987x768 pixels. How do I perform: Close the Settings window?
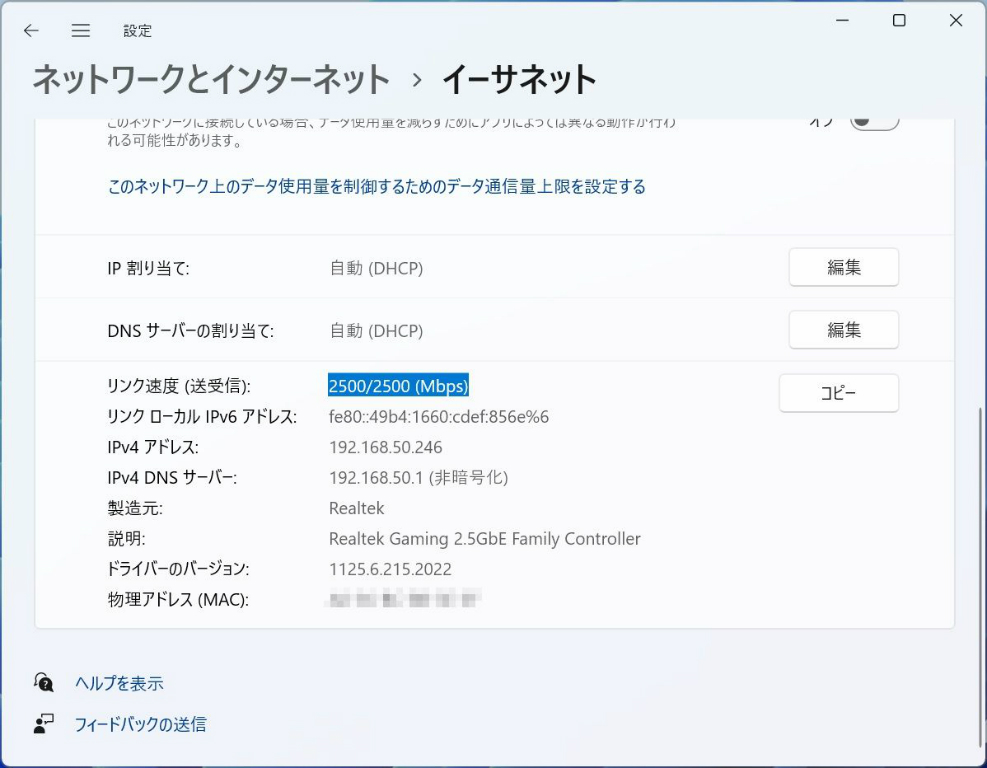(956, 21)
